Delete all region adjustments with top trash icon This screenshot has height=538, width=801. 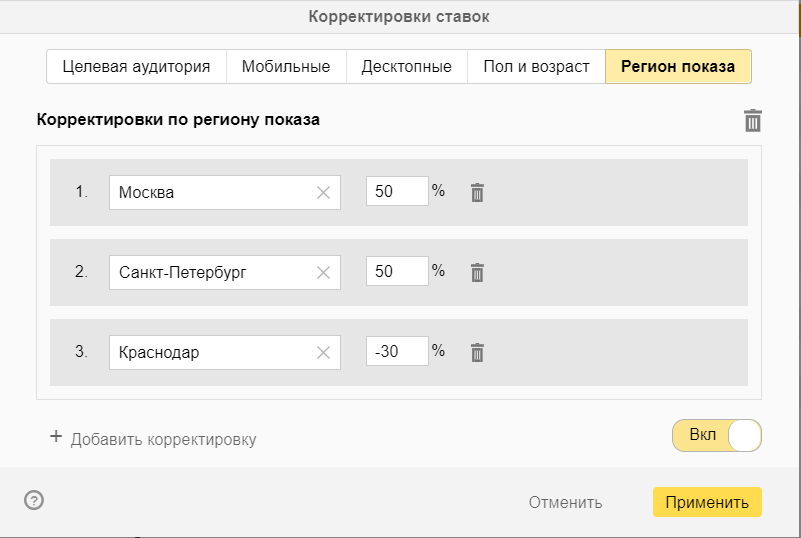[x=752, y=121]
